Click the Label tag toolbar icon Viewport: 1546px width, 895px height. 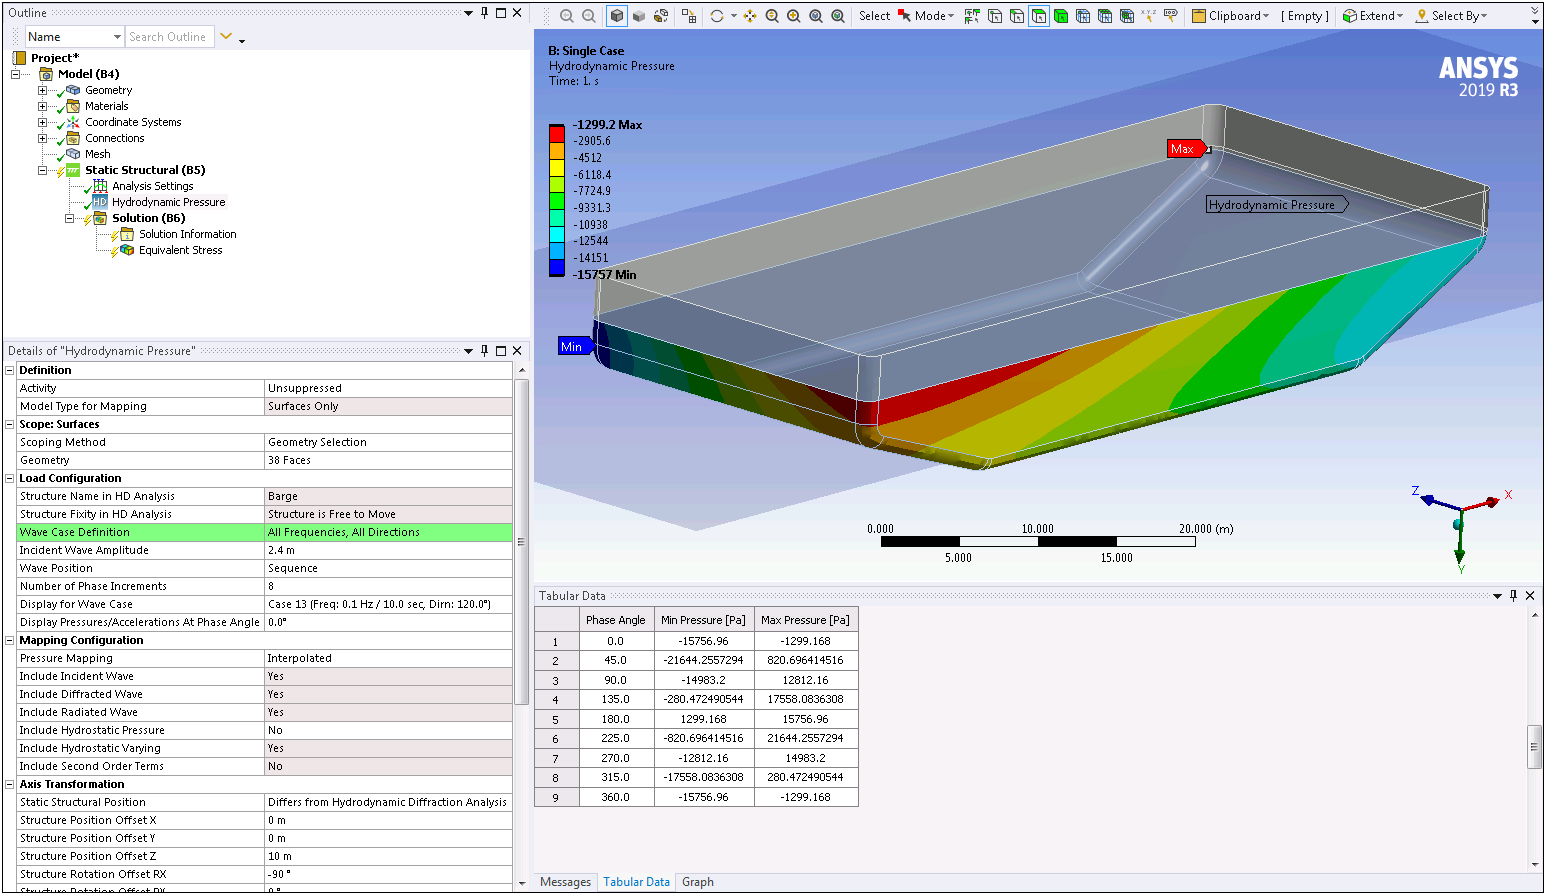click(1171, 16)
